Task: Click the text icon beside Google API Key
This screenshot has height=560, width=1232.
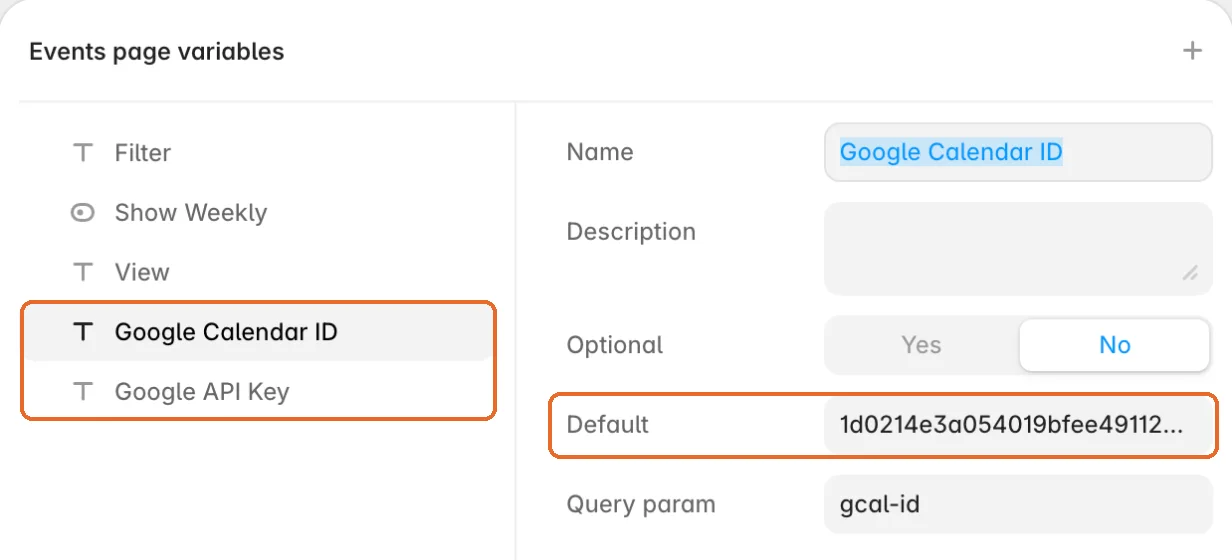Action: (x=83, y=392)
